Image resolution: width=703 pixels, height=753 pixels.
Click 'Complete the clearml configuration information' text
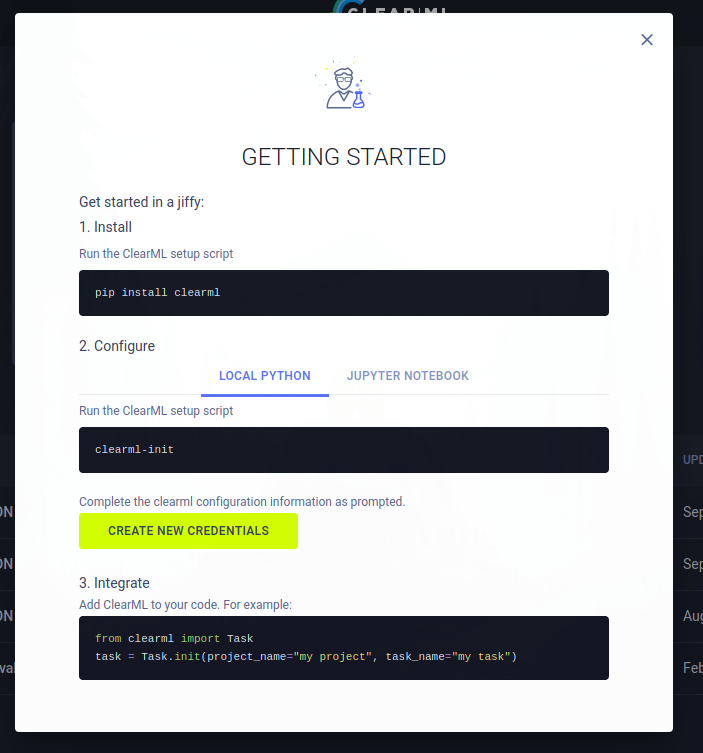click(x=242, y=501)
